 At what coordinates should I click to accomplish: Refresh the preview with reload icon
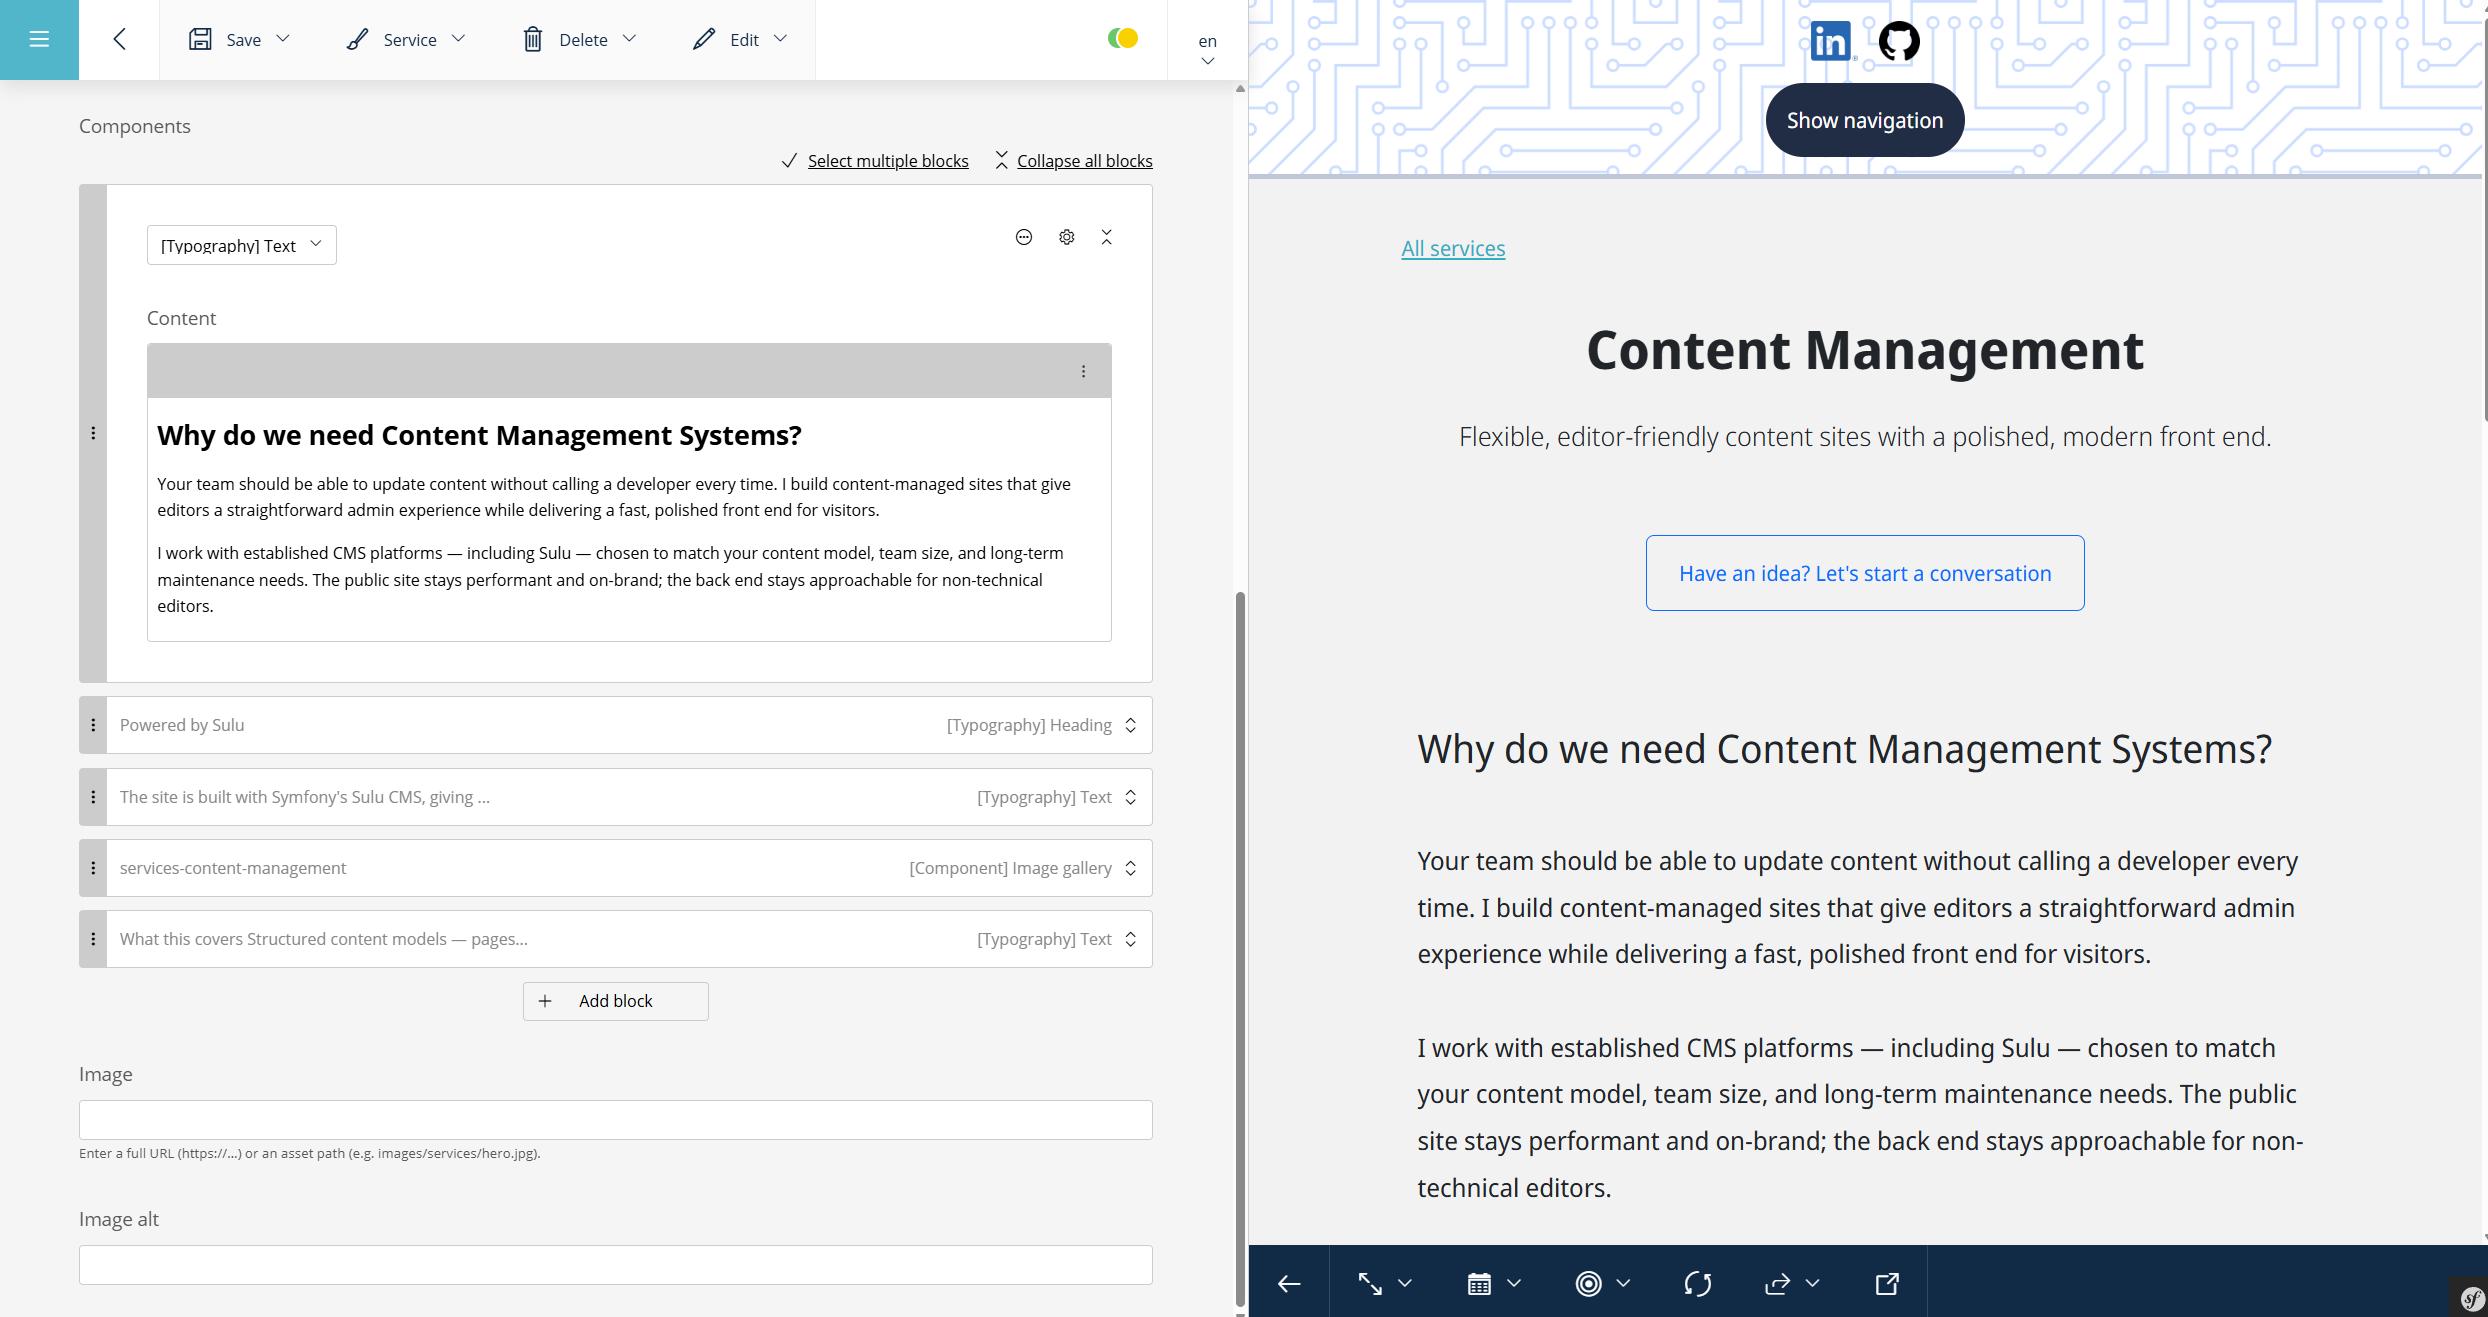pos(1697,1283)
